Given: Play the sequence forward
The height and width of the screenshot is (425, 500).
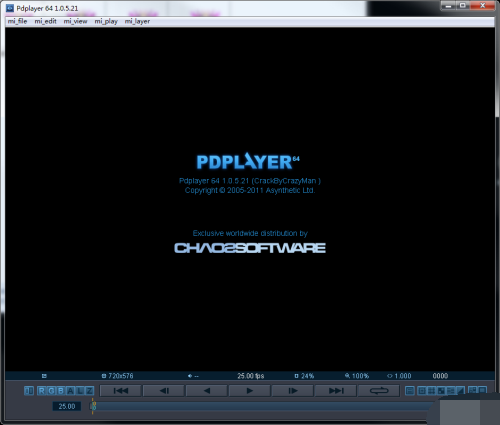Looking at the screenshot, I should click(249, 391).
